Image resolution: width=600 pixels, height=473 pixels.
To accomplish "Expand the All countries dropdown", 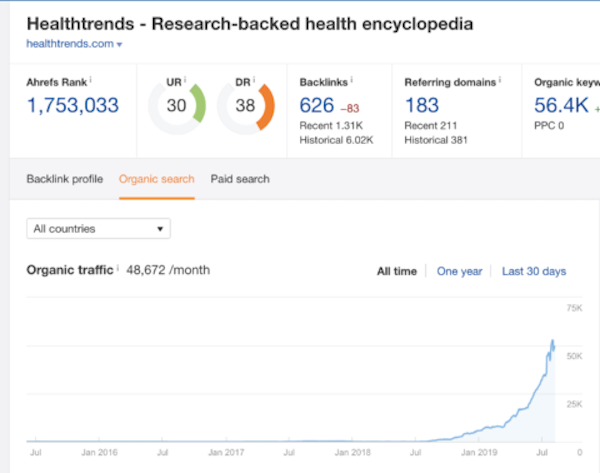I will [x=98, y=228].
